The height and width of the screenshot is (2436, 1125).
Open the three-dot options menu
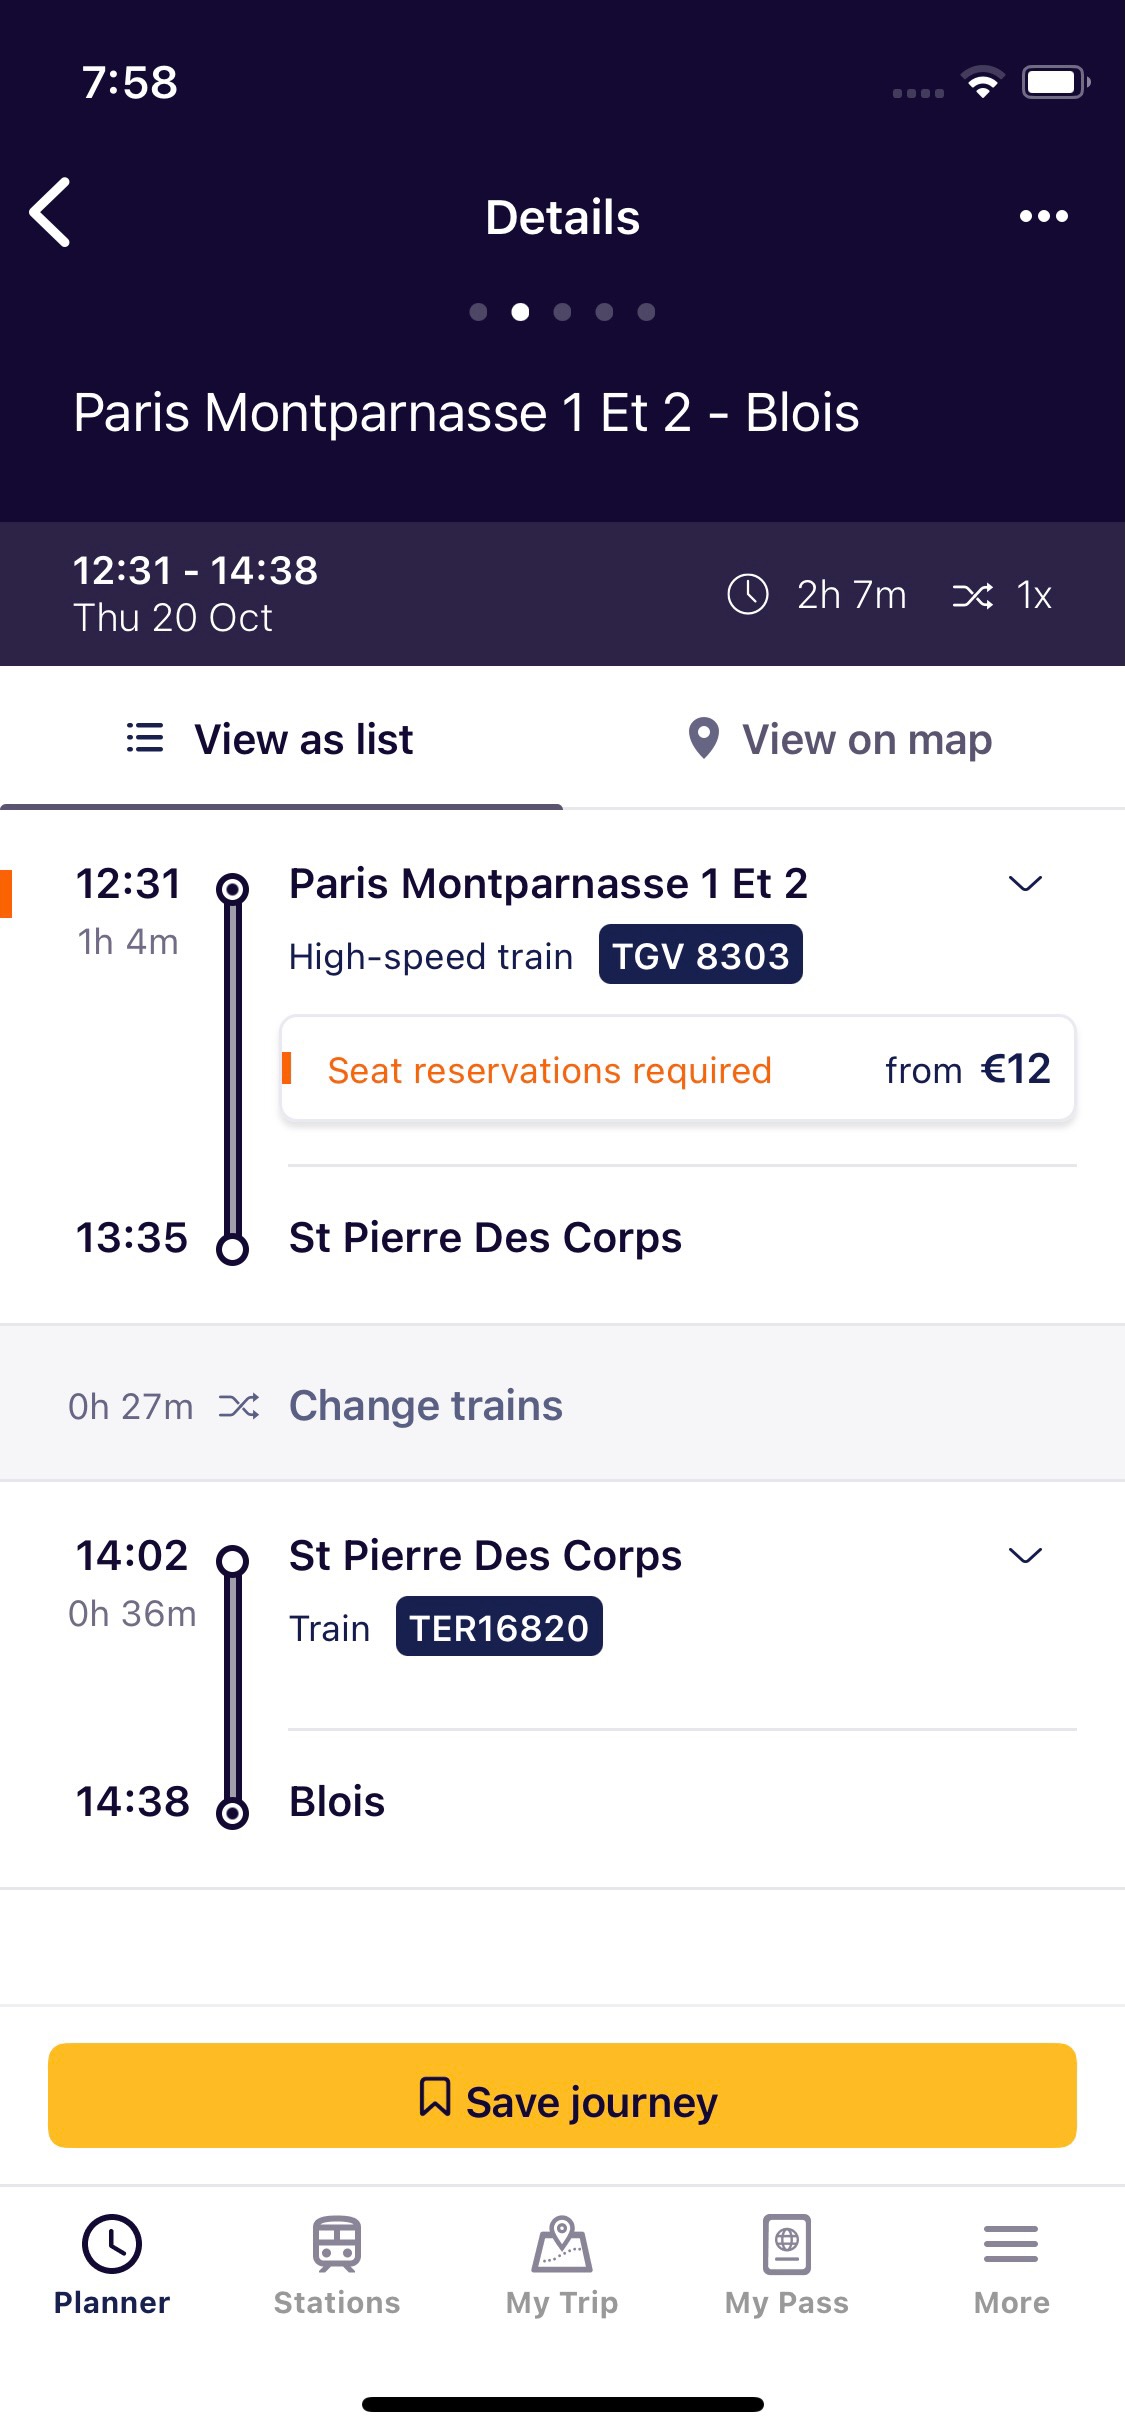[1043, 216]
